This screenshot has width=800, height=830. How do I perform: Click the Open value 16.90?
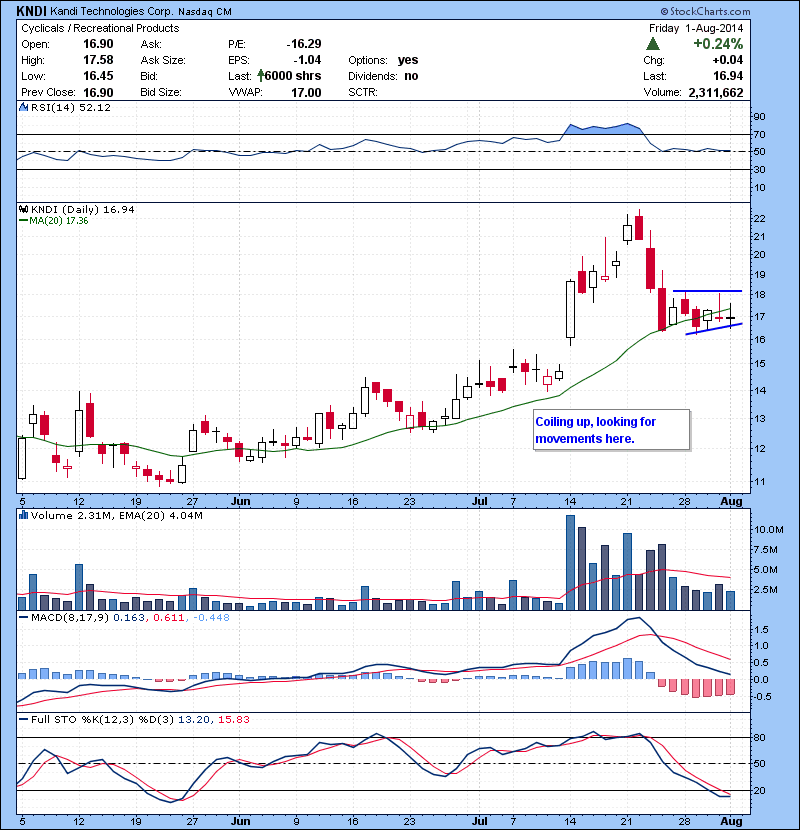[98, 44]
